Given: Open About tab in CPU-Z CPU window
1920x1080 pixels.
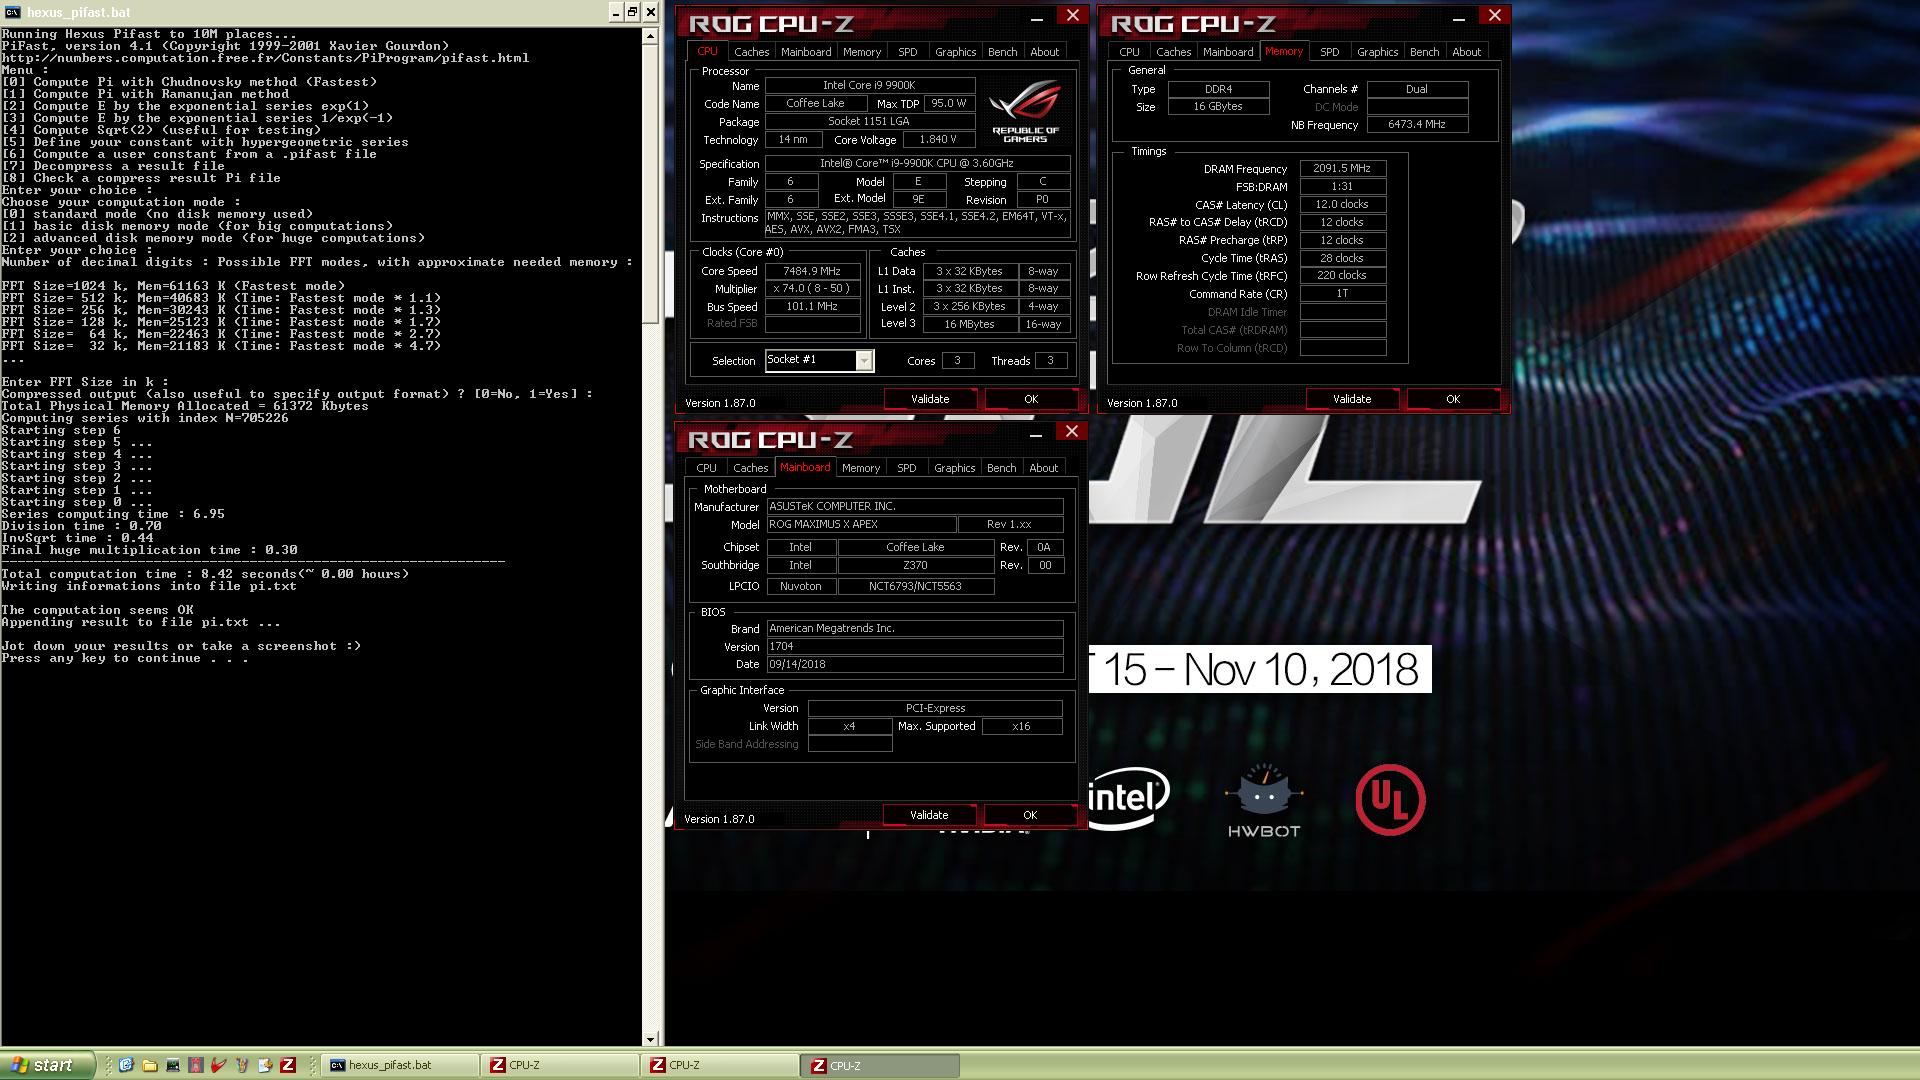Looking at the screenshot, I should tap(1045, 52).
